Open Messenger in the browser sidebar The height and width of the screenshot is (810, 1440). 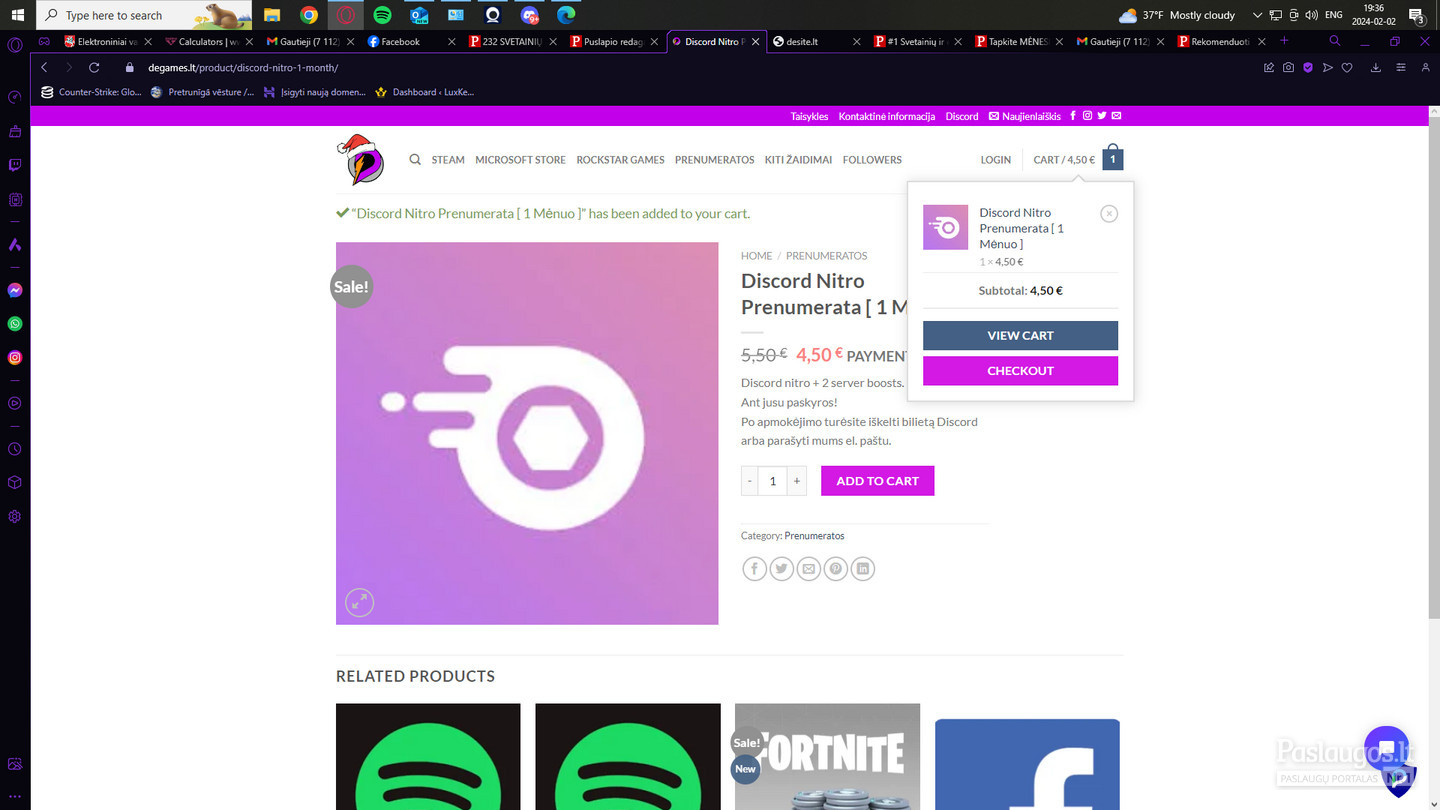pyautogui.click(x=15, y=290)
